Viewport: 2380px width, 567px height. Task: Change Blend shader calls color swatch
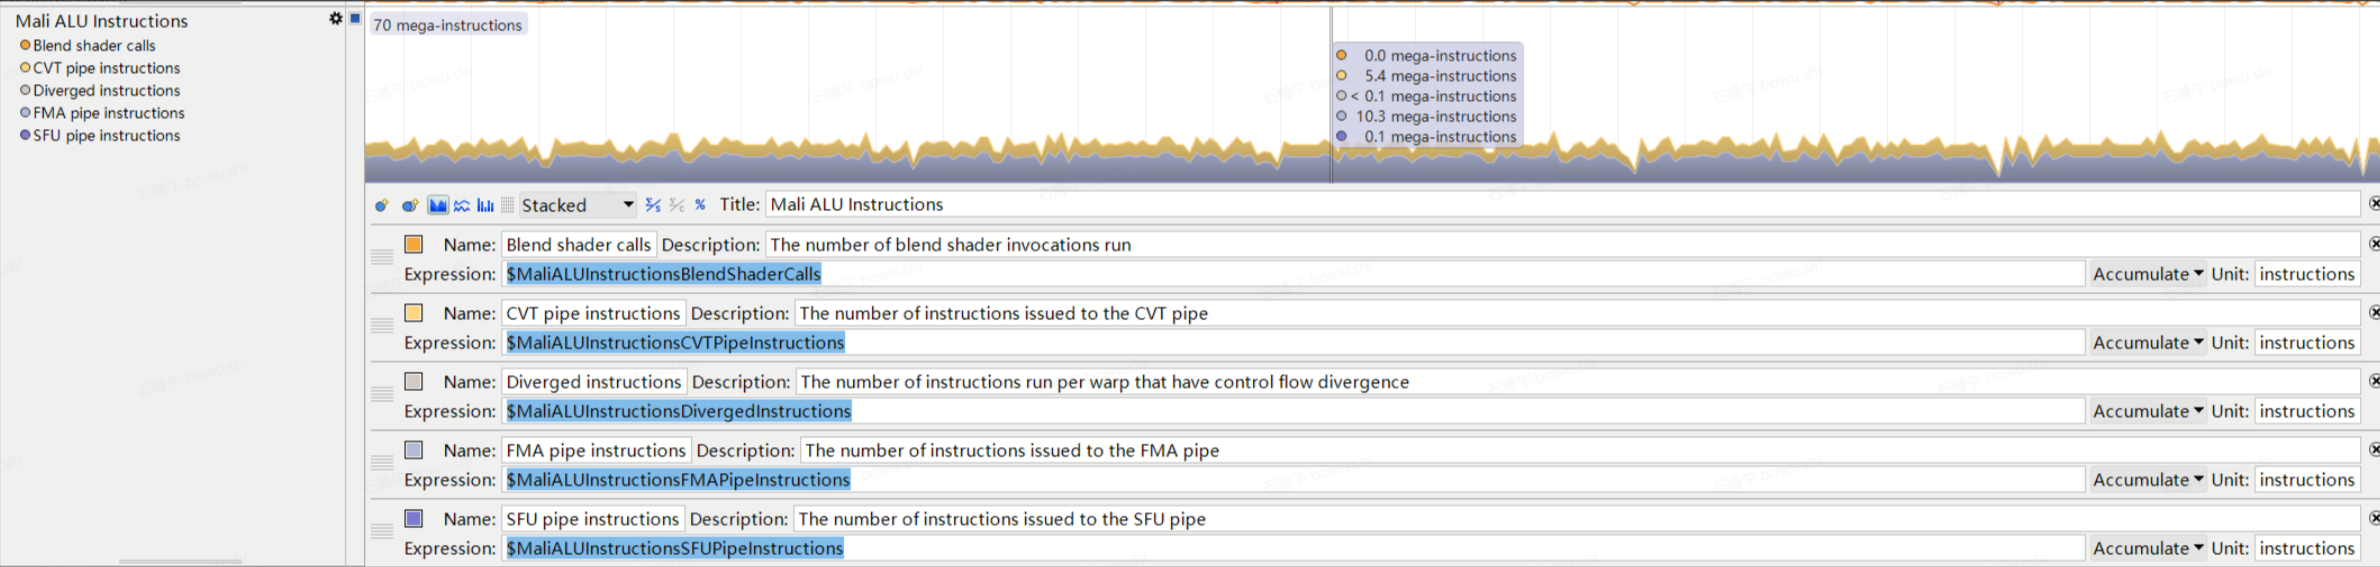point(414,244)
